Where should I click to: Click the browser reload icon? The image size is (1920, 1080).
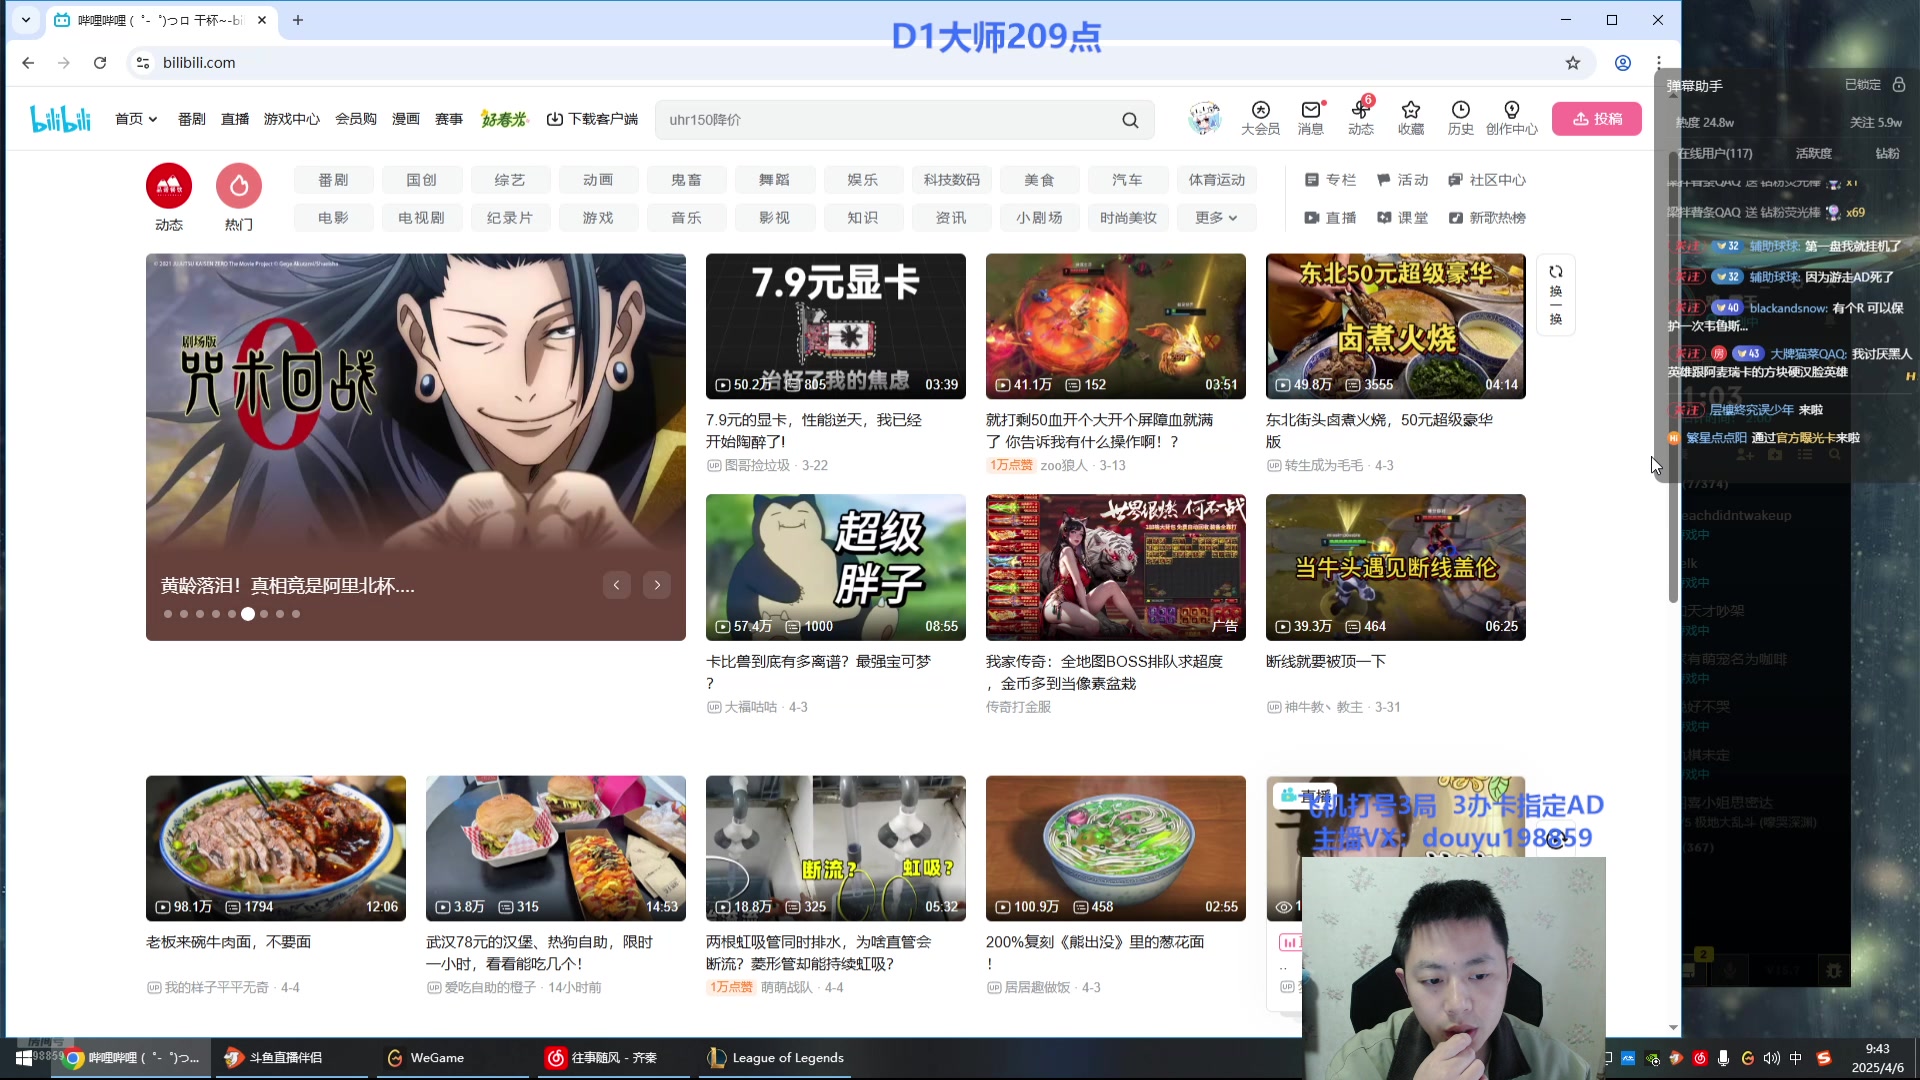100,63
